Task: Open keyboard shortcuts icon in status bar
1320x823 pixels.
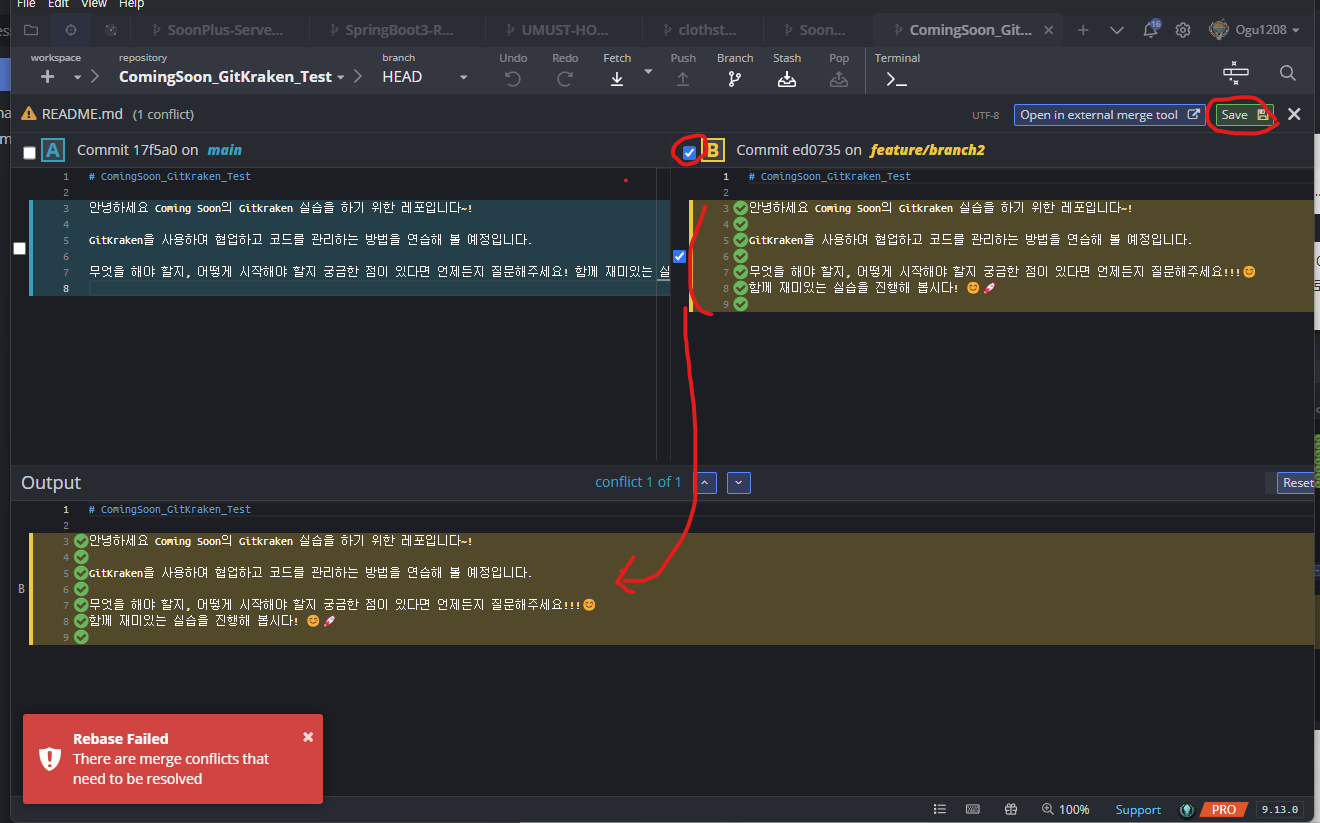Action: tap(972, 809)
